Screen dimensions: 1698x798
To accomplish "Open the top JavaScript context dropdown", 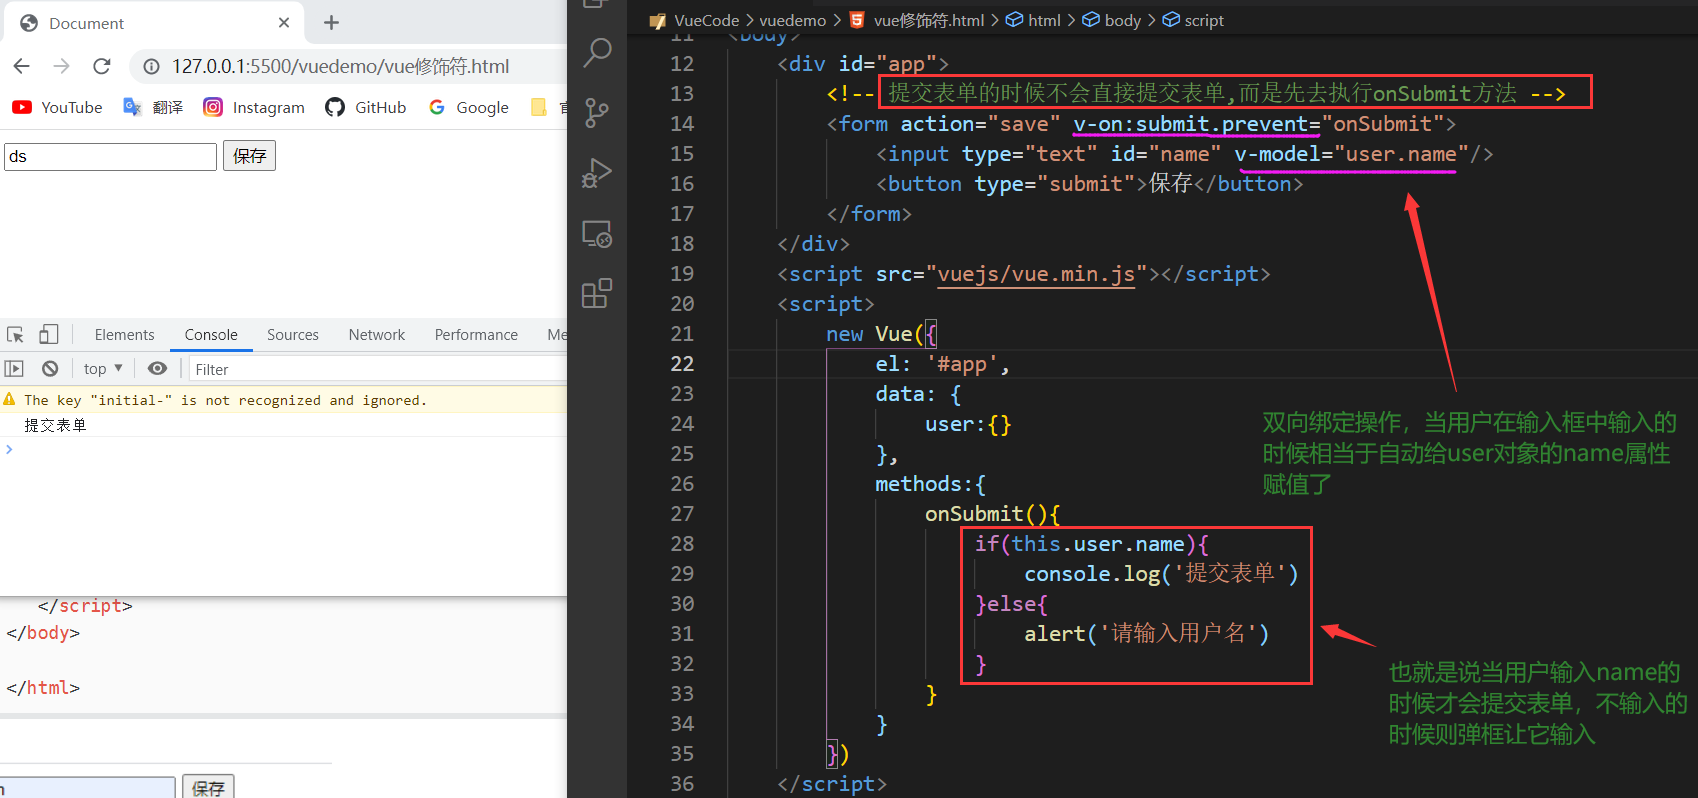I will [x=103, y=369].
